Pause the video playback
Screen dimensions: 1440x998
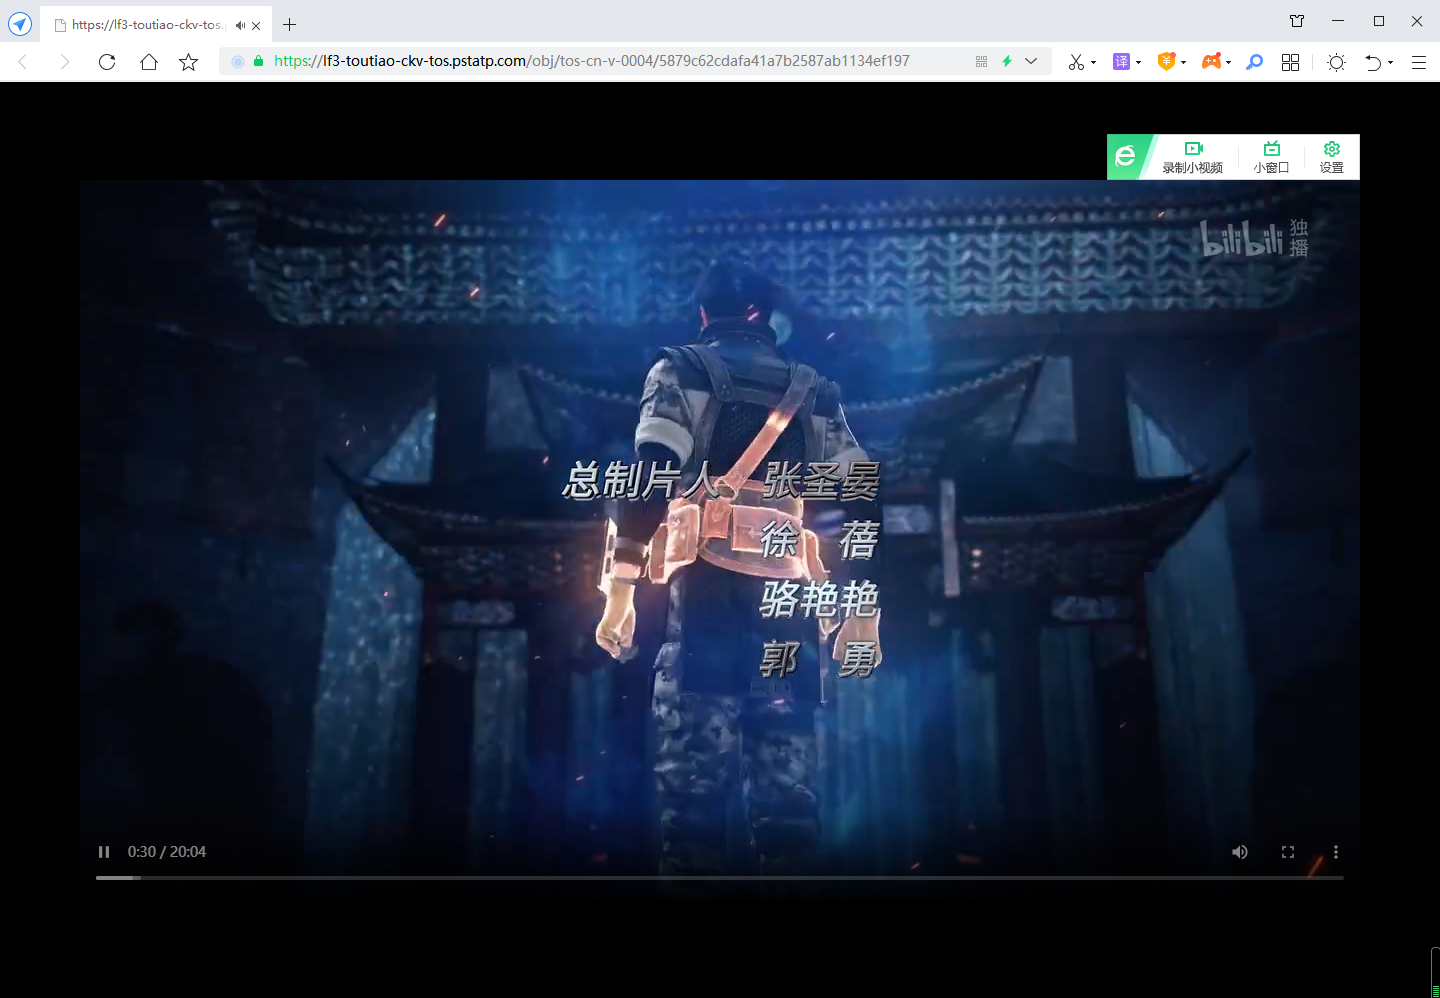tap(104, 852)
